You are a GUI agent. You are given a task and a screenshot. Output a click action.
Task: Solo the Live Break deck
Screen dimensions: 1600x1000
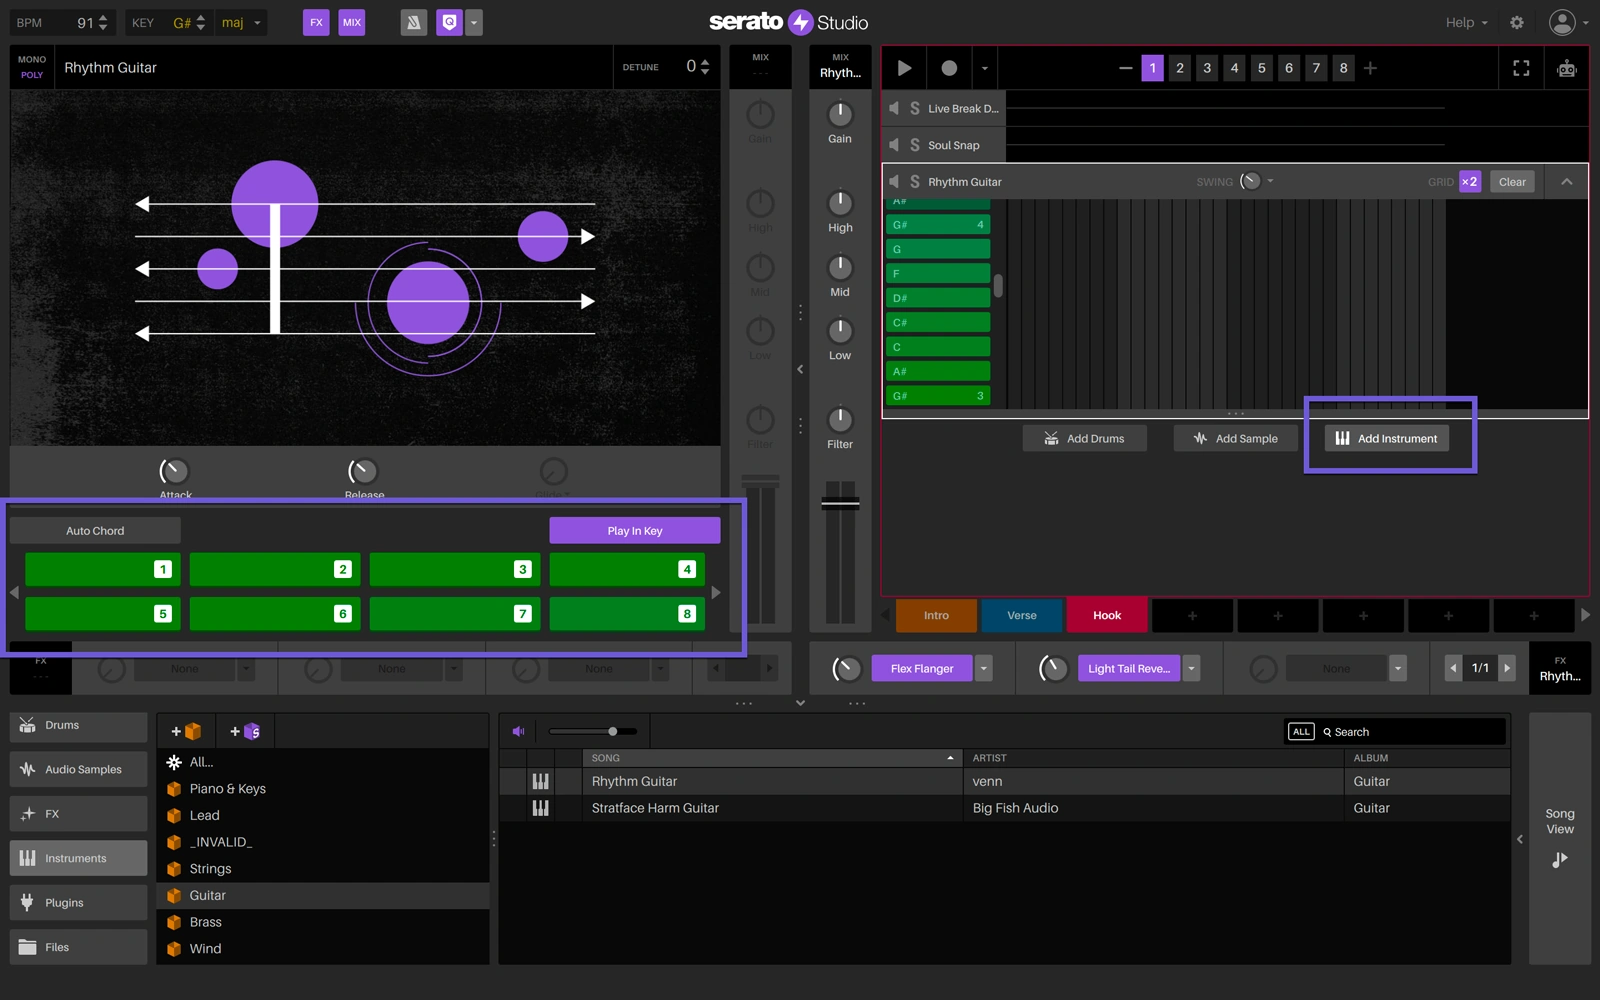pyautogui.click(x=914, y=108)
